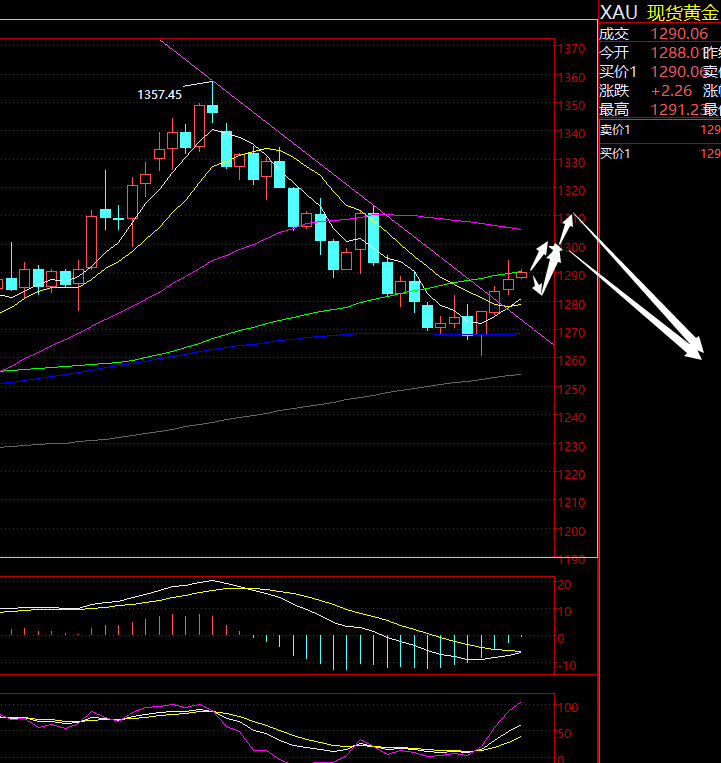This screenshot has width=721, height=763.
Task: Click the 买价1 value 1290.06 beside 涨跌 row above
Action: (x=677, y=72)
